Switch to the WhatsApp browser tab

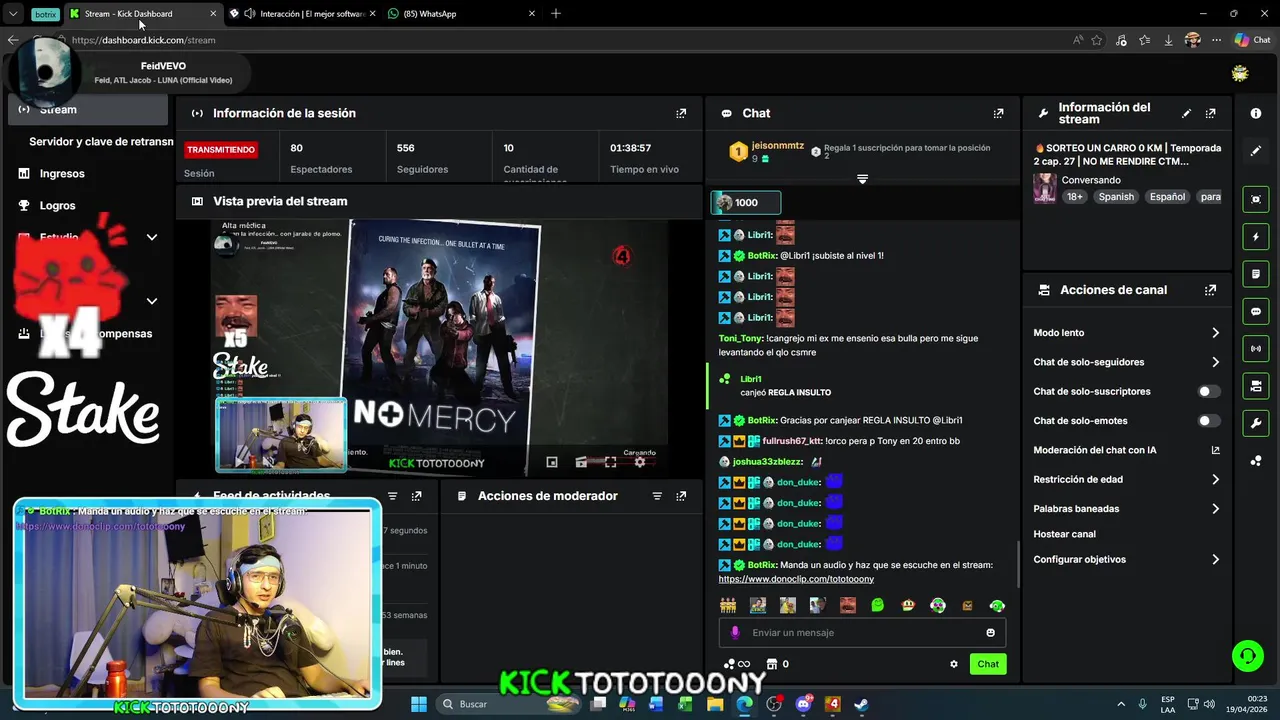pyautogui.click(x=462, y=14)
